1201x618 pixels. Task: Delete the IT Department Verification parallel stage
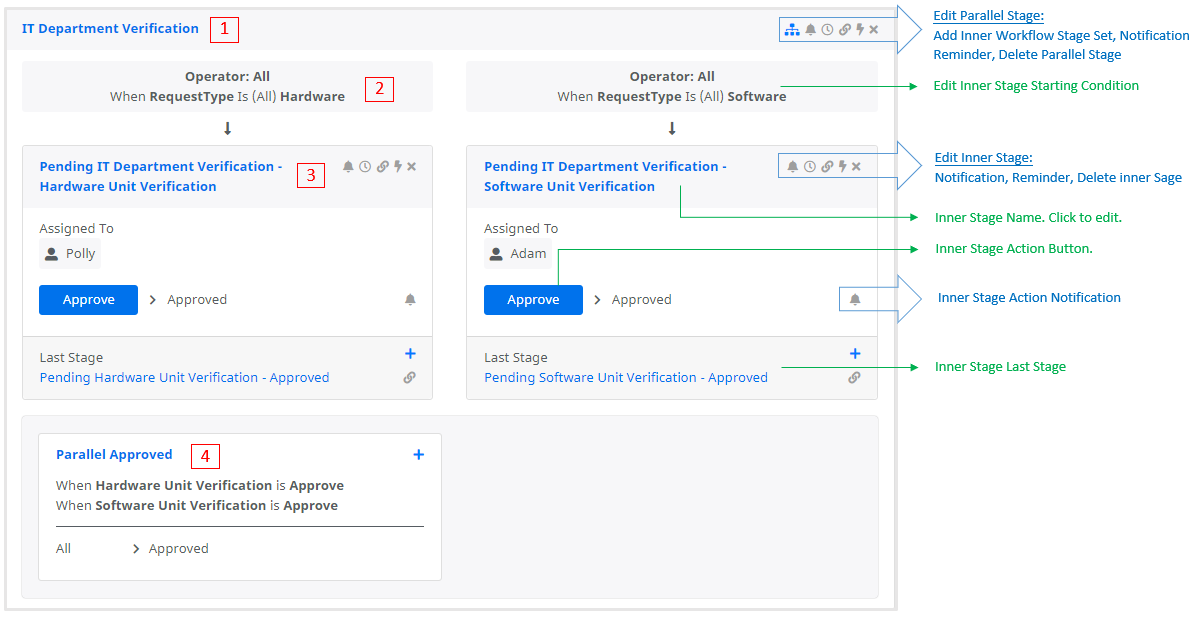click(x=874, y=30)
